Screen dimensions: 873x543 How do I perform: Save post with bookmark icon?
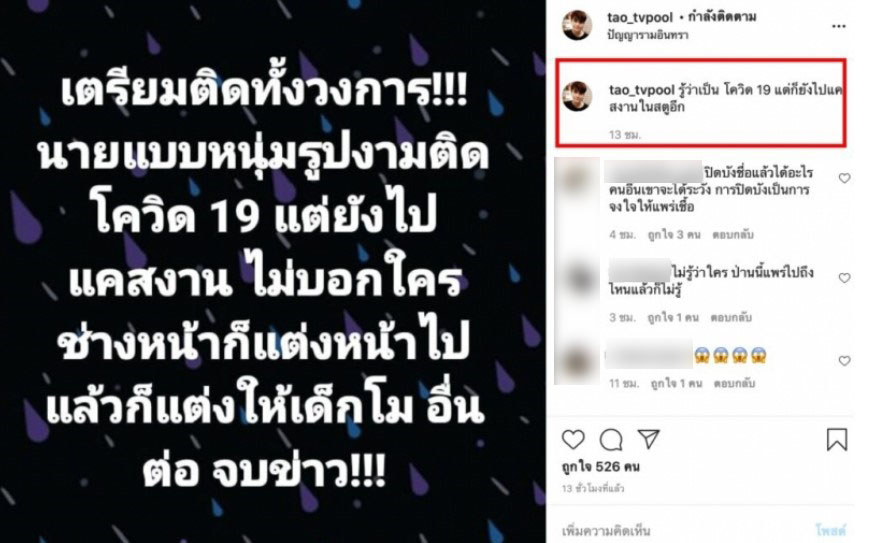pyautogui.click(x=837, y=439)
